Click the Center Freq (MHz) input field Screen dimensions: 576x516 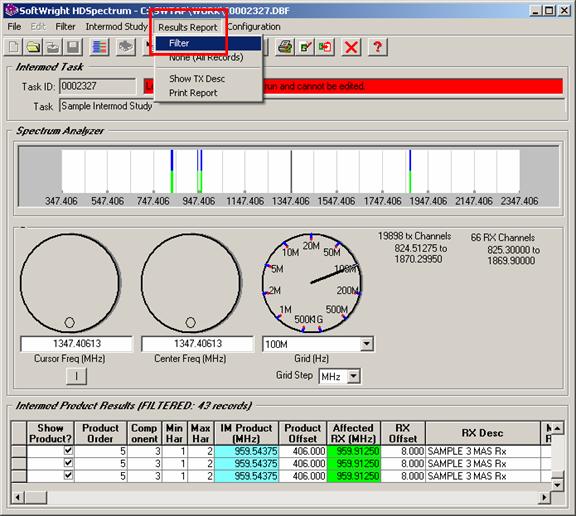click(198, 344)
